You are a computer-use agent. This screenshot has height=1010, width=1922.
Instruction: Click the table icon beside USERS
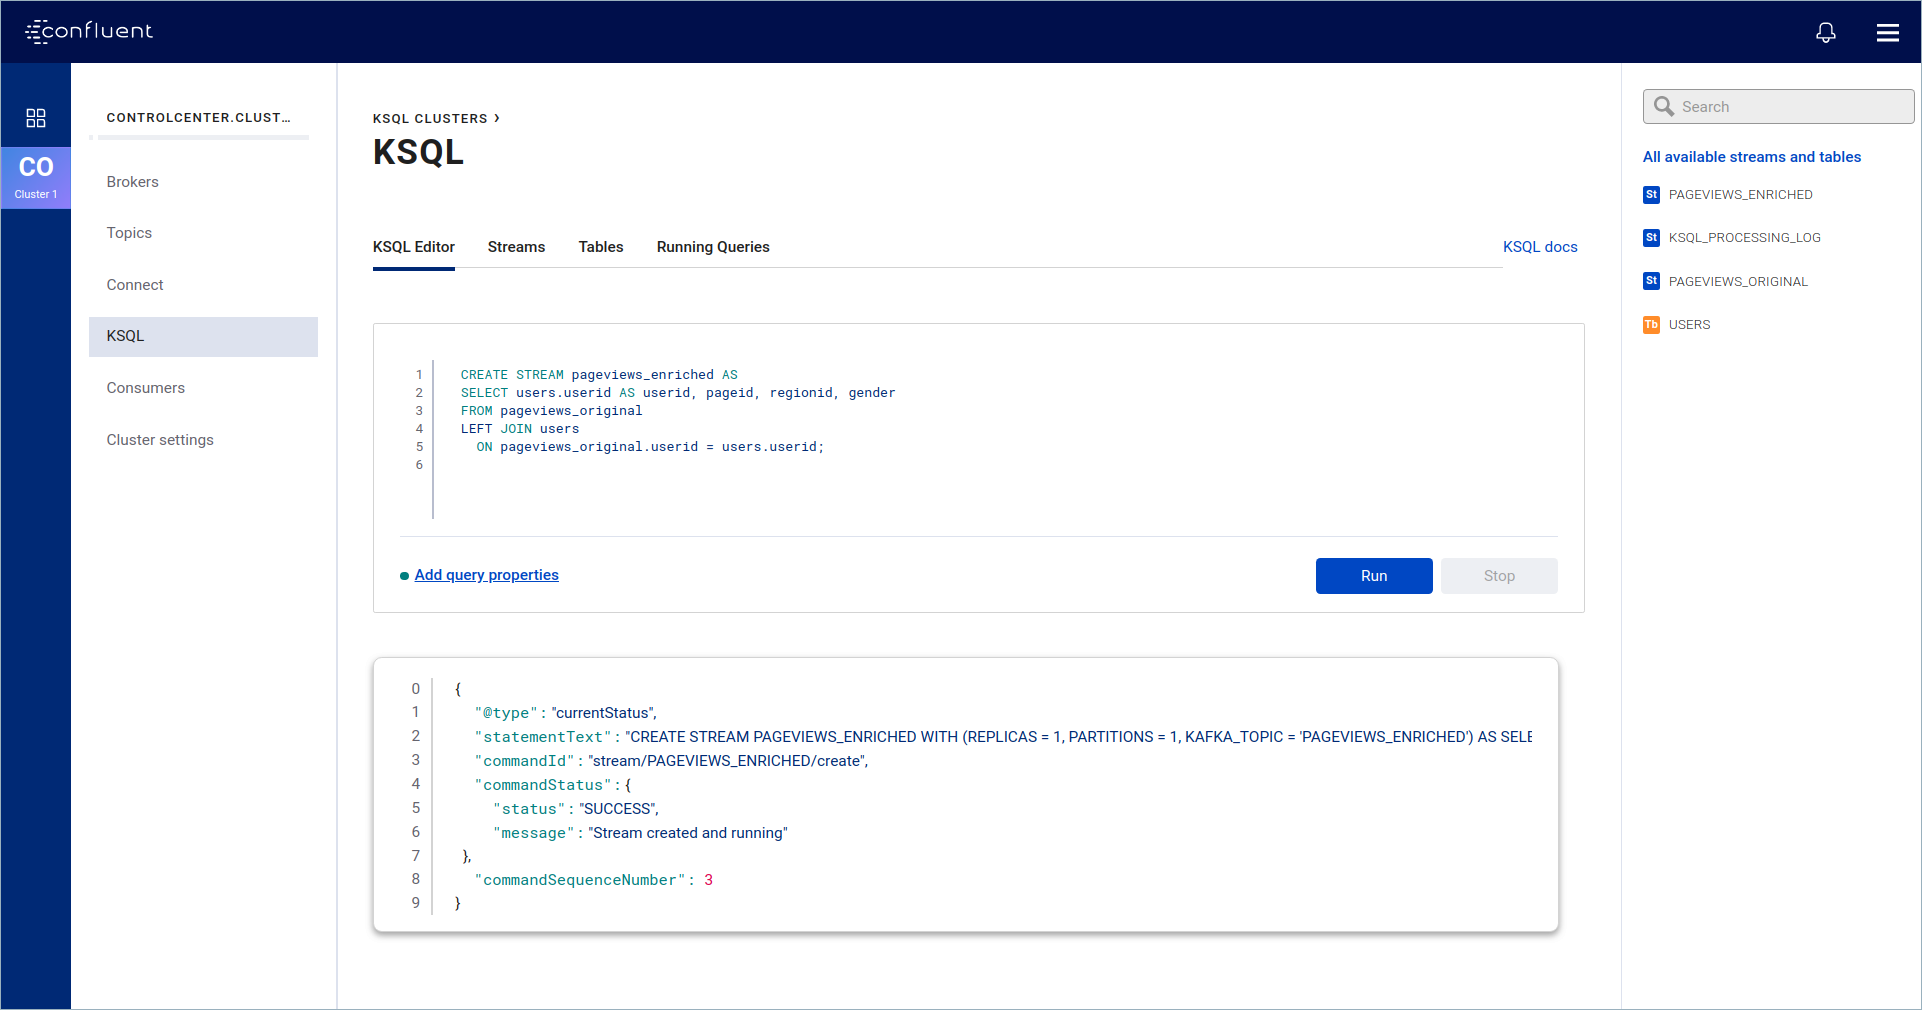tap(1651, 325)
